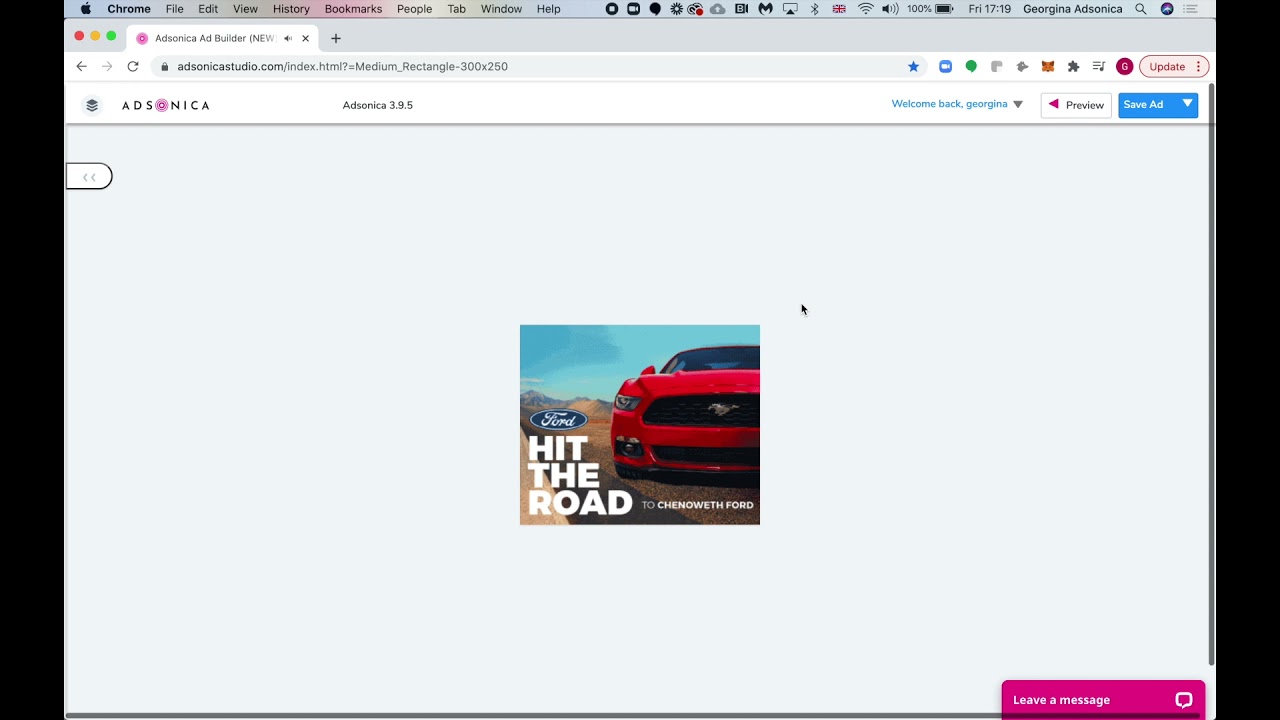Click the green circle extension icon
The height and width of the screenshot is (720, 1280).
click(x=971, y=67)
